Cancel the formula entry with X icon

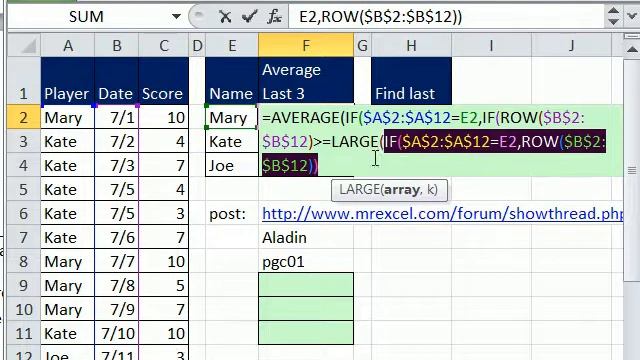[x=224, y=17]
